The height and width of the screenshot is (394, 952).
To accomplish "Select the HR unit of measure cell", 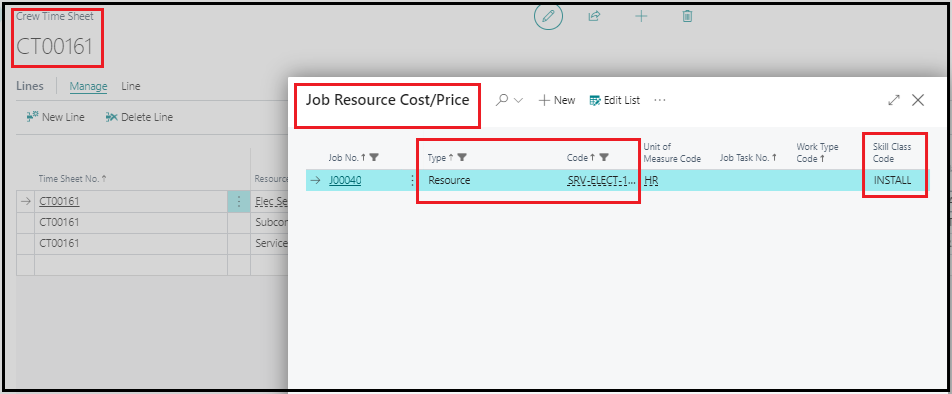I will click(650, 180).
